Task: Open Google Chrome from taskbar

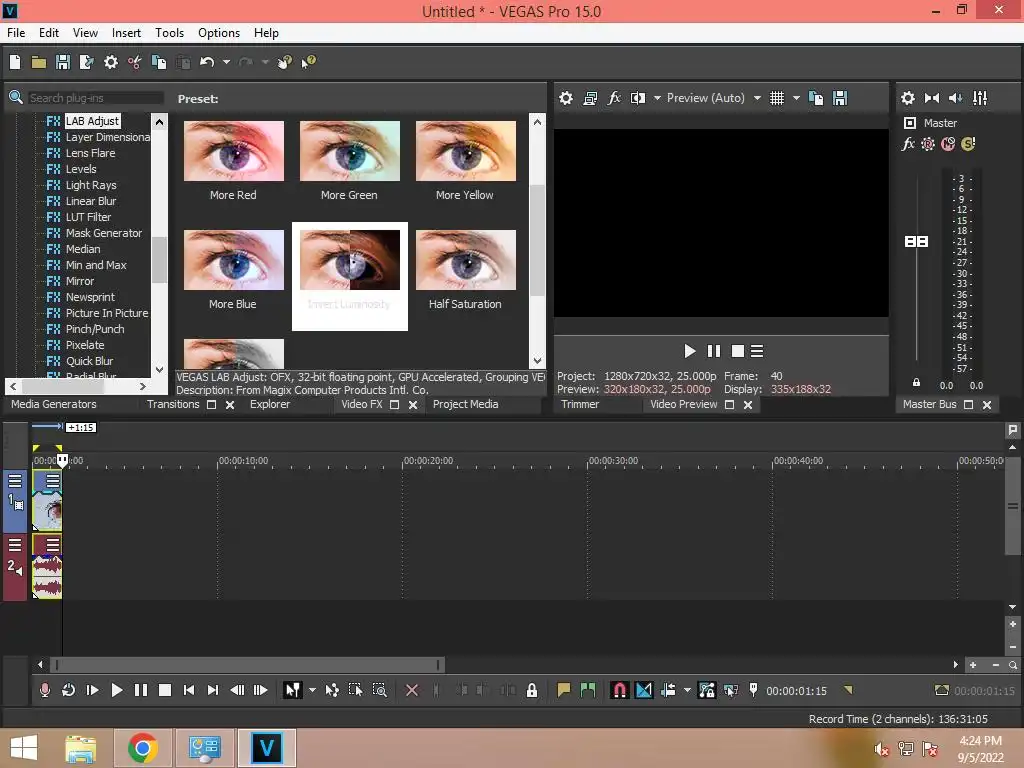Action: tap(143, 748)
